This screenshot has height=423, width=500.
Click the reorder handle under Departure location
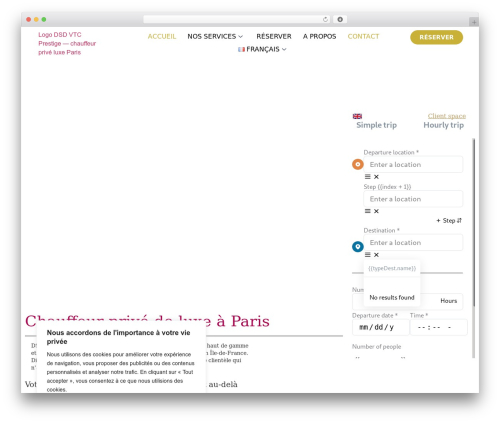(x=367, y=177)
